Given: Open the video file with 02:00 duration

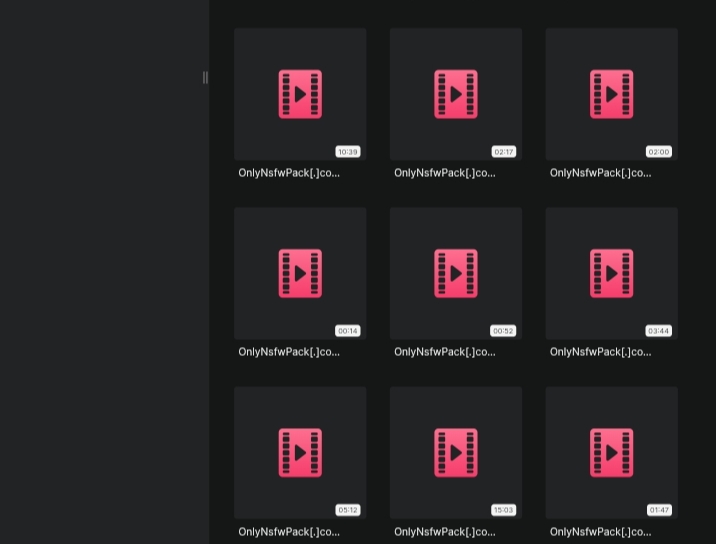Looking at the screenshot, I should 611,94.
